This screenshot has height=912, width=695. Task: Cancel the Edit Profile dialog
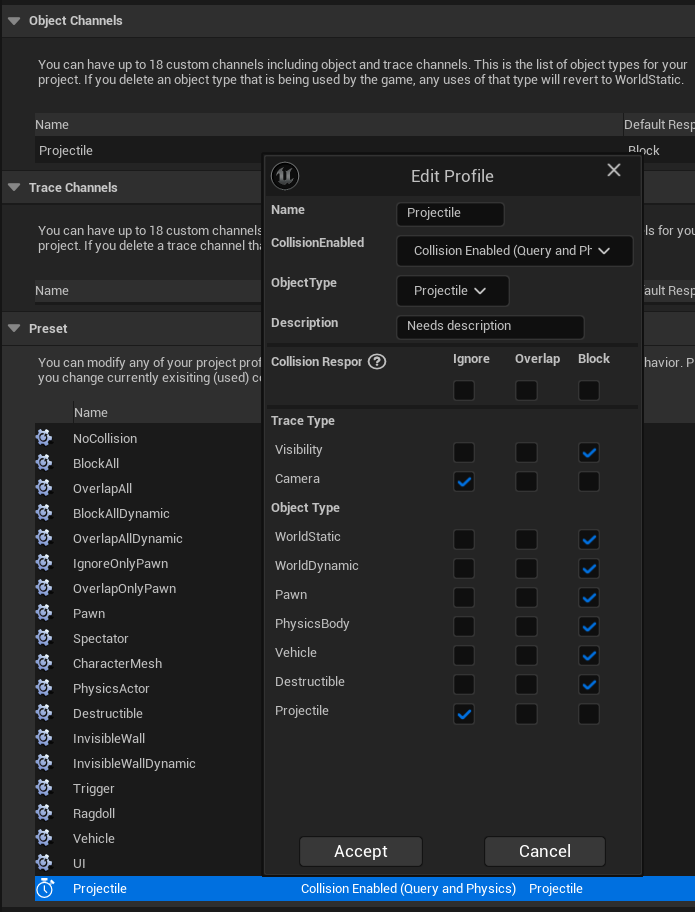[x=544, y=851]
